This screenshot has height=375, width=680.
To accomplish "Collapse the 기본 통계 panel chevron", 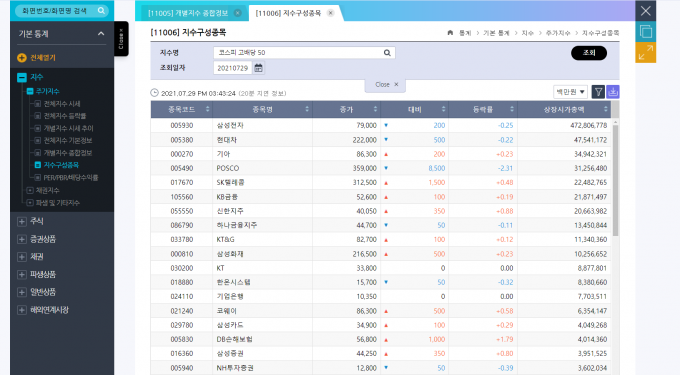I will click(x=101, y=34).
